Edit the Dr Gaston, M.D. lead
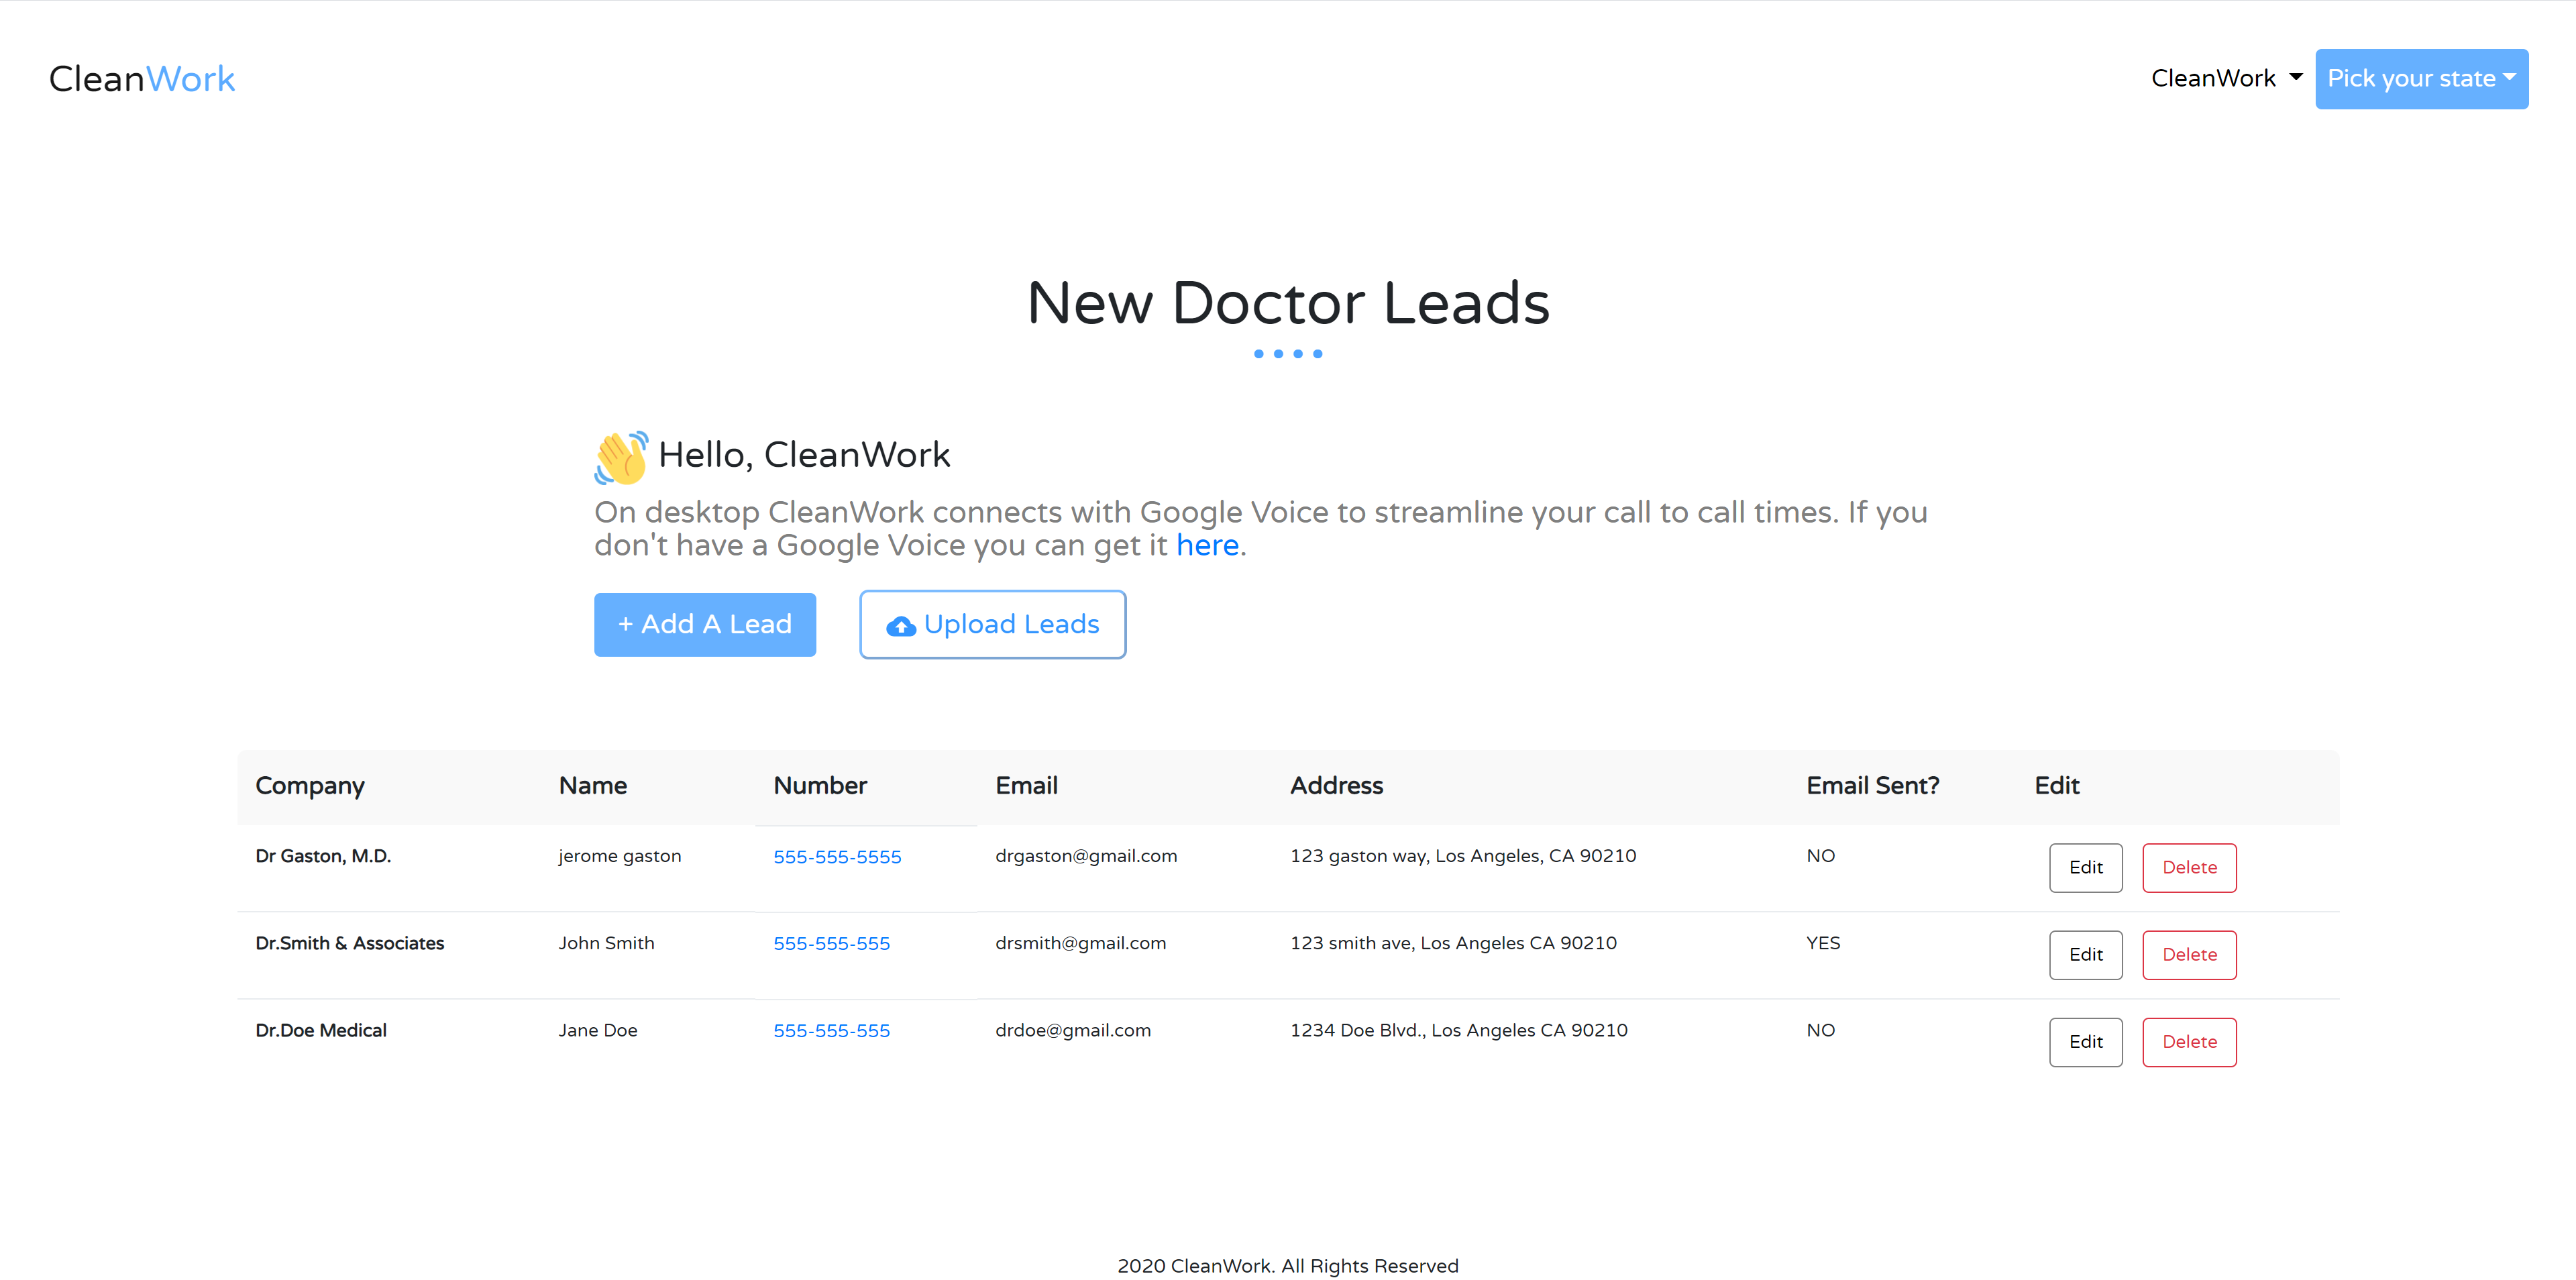 point(2085,867)
